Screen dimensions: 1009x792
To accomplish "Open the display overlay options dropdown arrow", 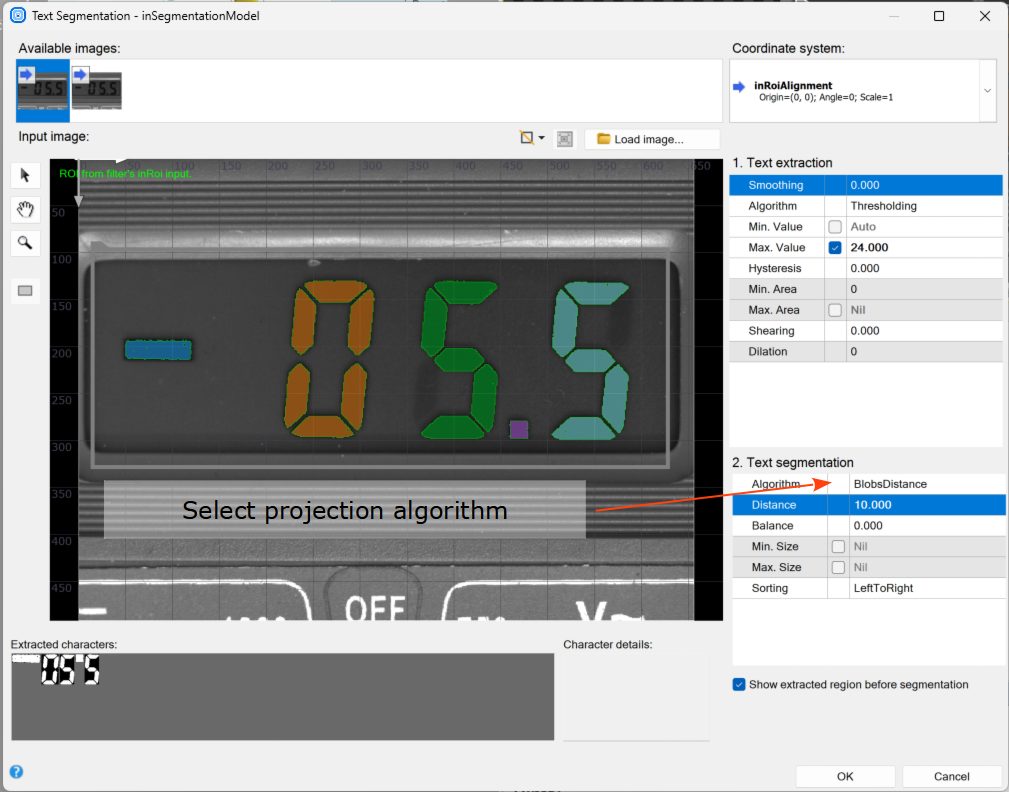I will (x=542, y=139).
